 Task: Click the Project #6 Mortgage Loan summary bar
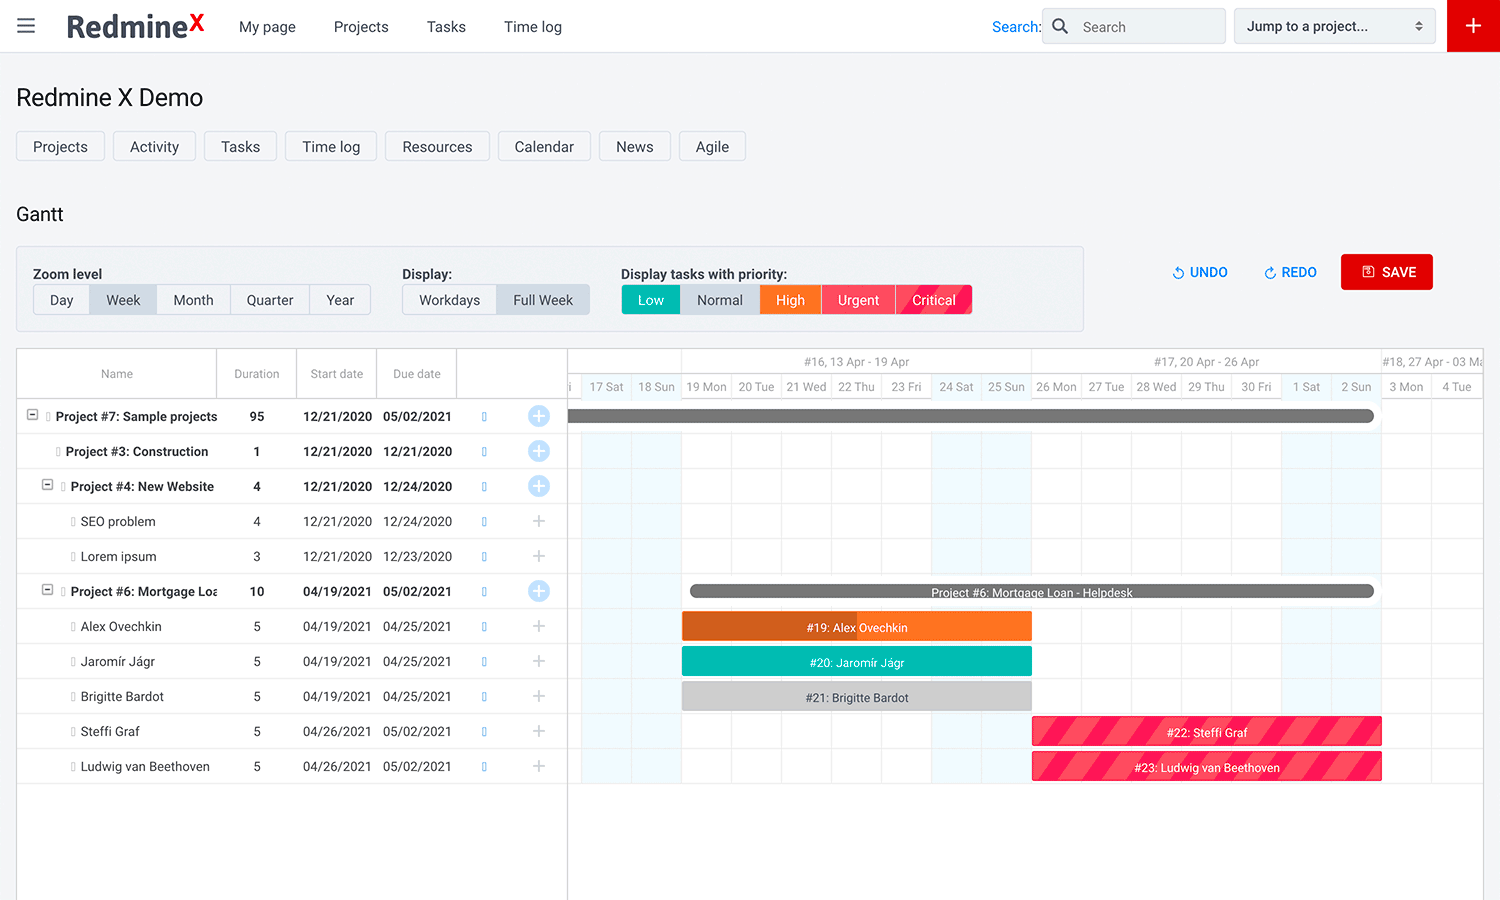(x=1032, y=592)
